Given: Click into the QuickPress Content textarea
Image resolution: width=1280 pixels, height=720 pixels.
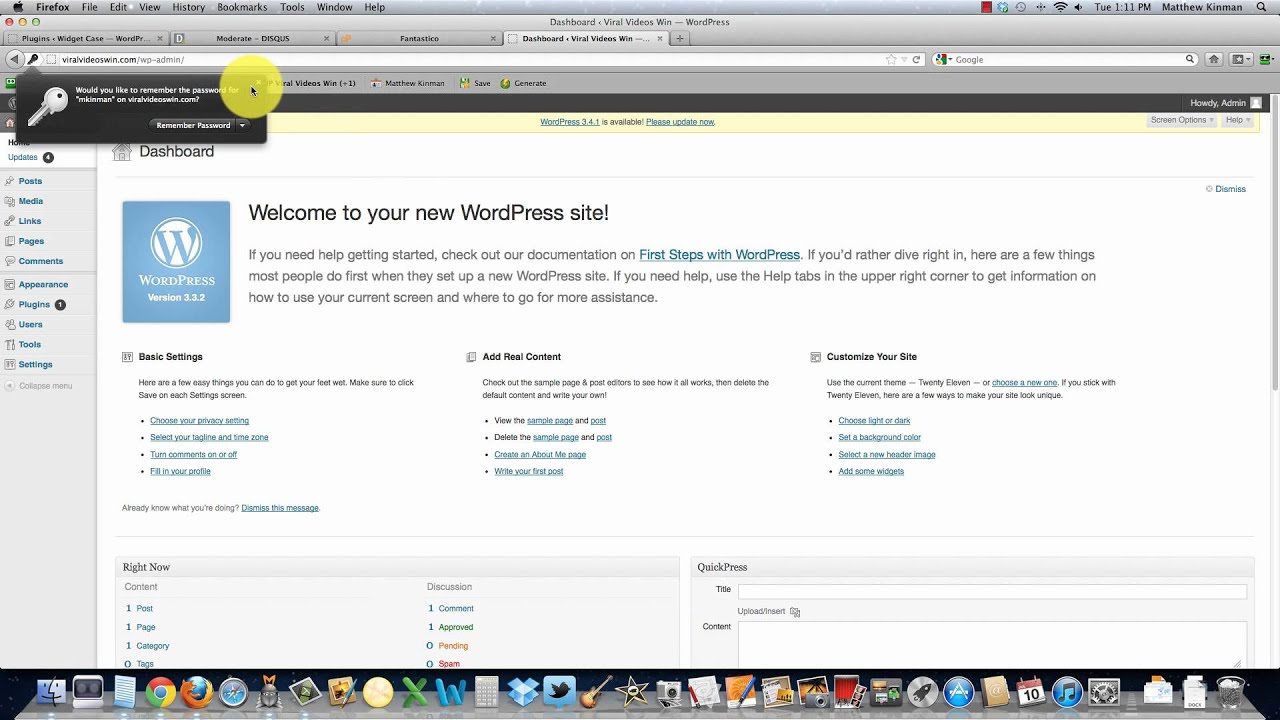Looking at the screenshot, I should point(992,645).
